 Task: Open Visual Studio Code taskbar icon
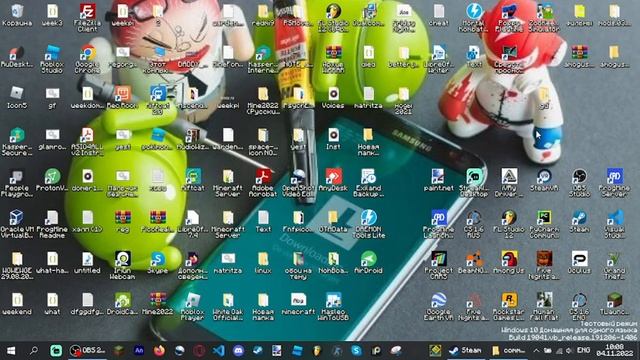coord(219,350)
